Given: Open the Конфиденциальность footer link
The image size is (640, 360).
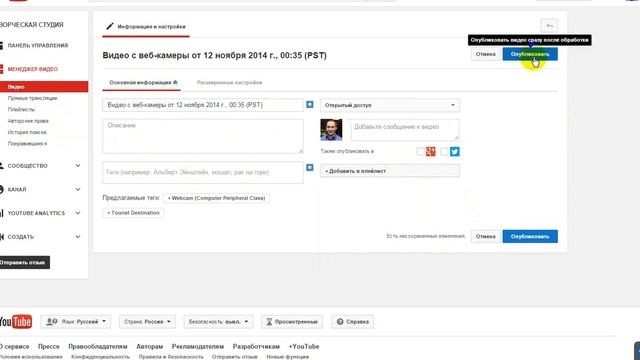Looking at the screenshot, I should pyautogui.click(x=100, y=357).
